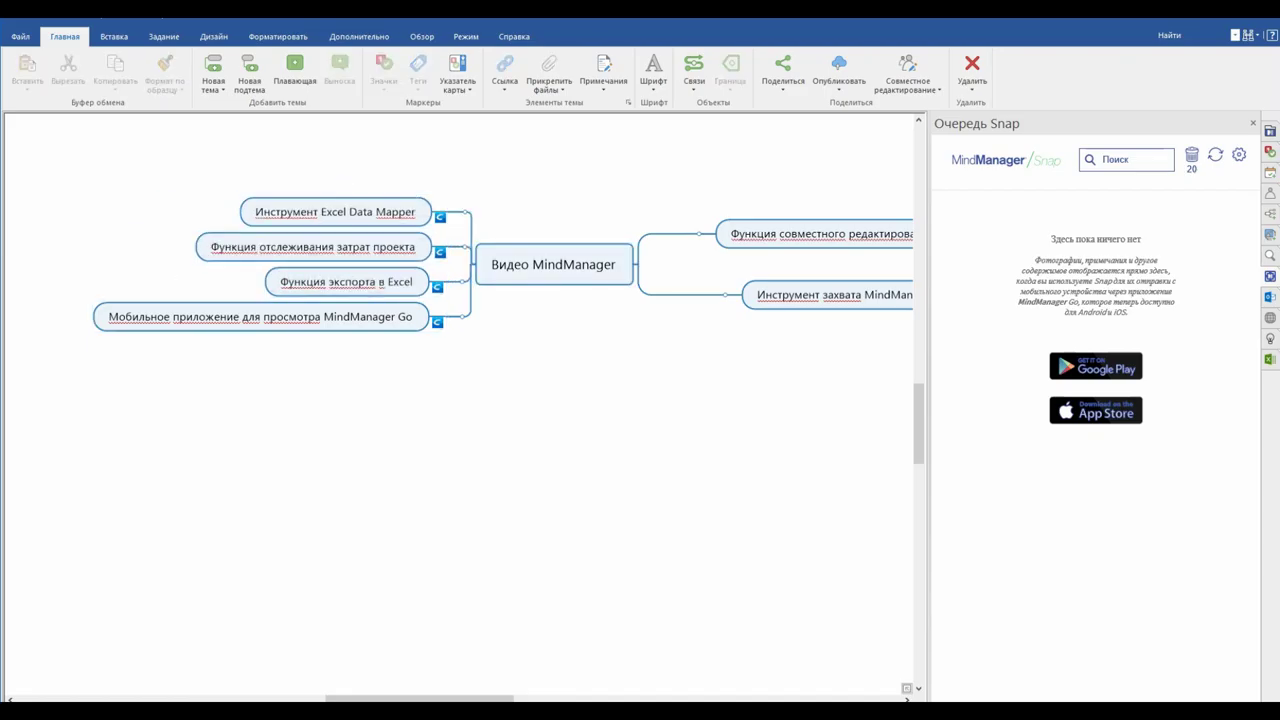The image size is (1280, 720).
Task: Expand Ссылка dropdown arrow
Action: point(505,90)
